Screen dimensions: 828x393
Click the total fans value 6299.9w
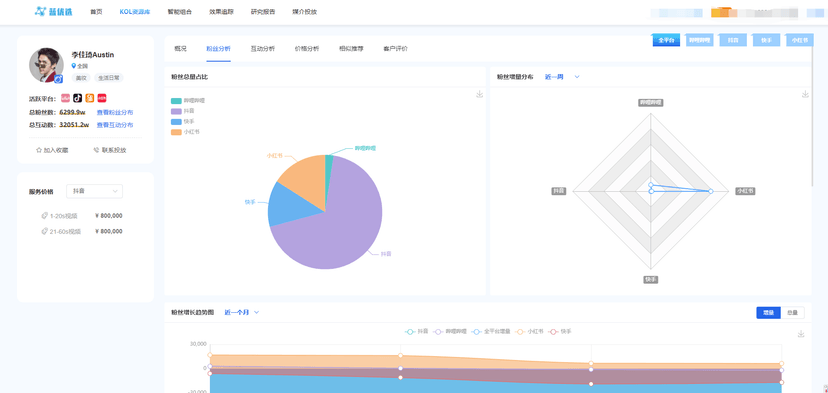72,113
